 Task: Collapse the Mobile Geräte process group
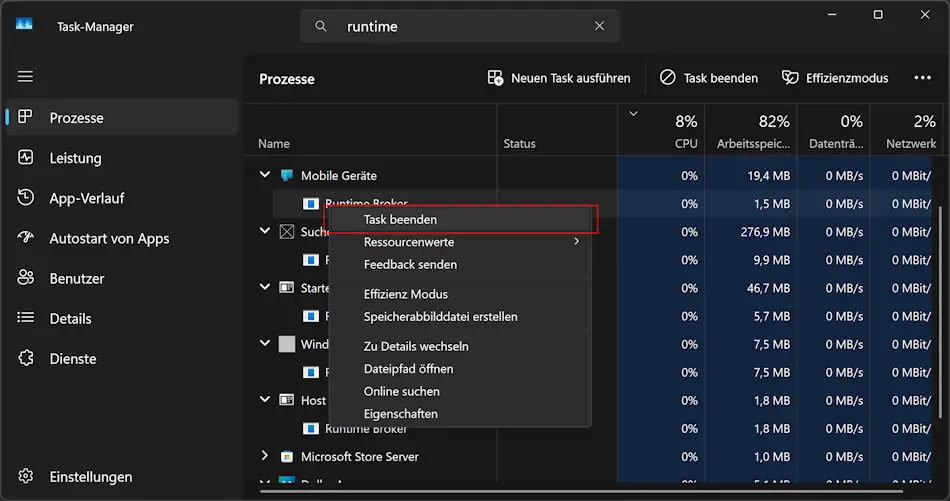point(265,175)
